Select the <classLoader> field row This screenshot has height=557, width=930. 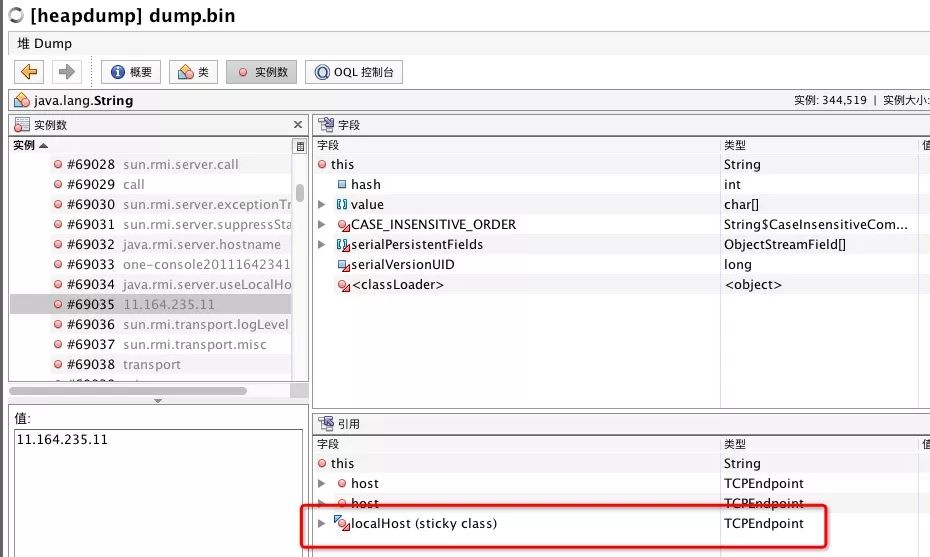pyautogui.click(x=621, y=285)
